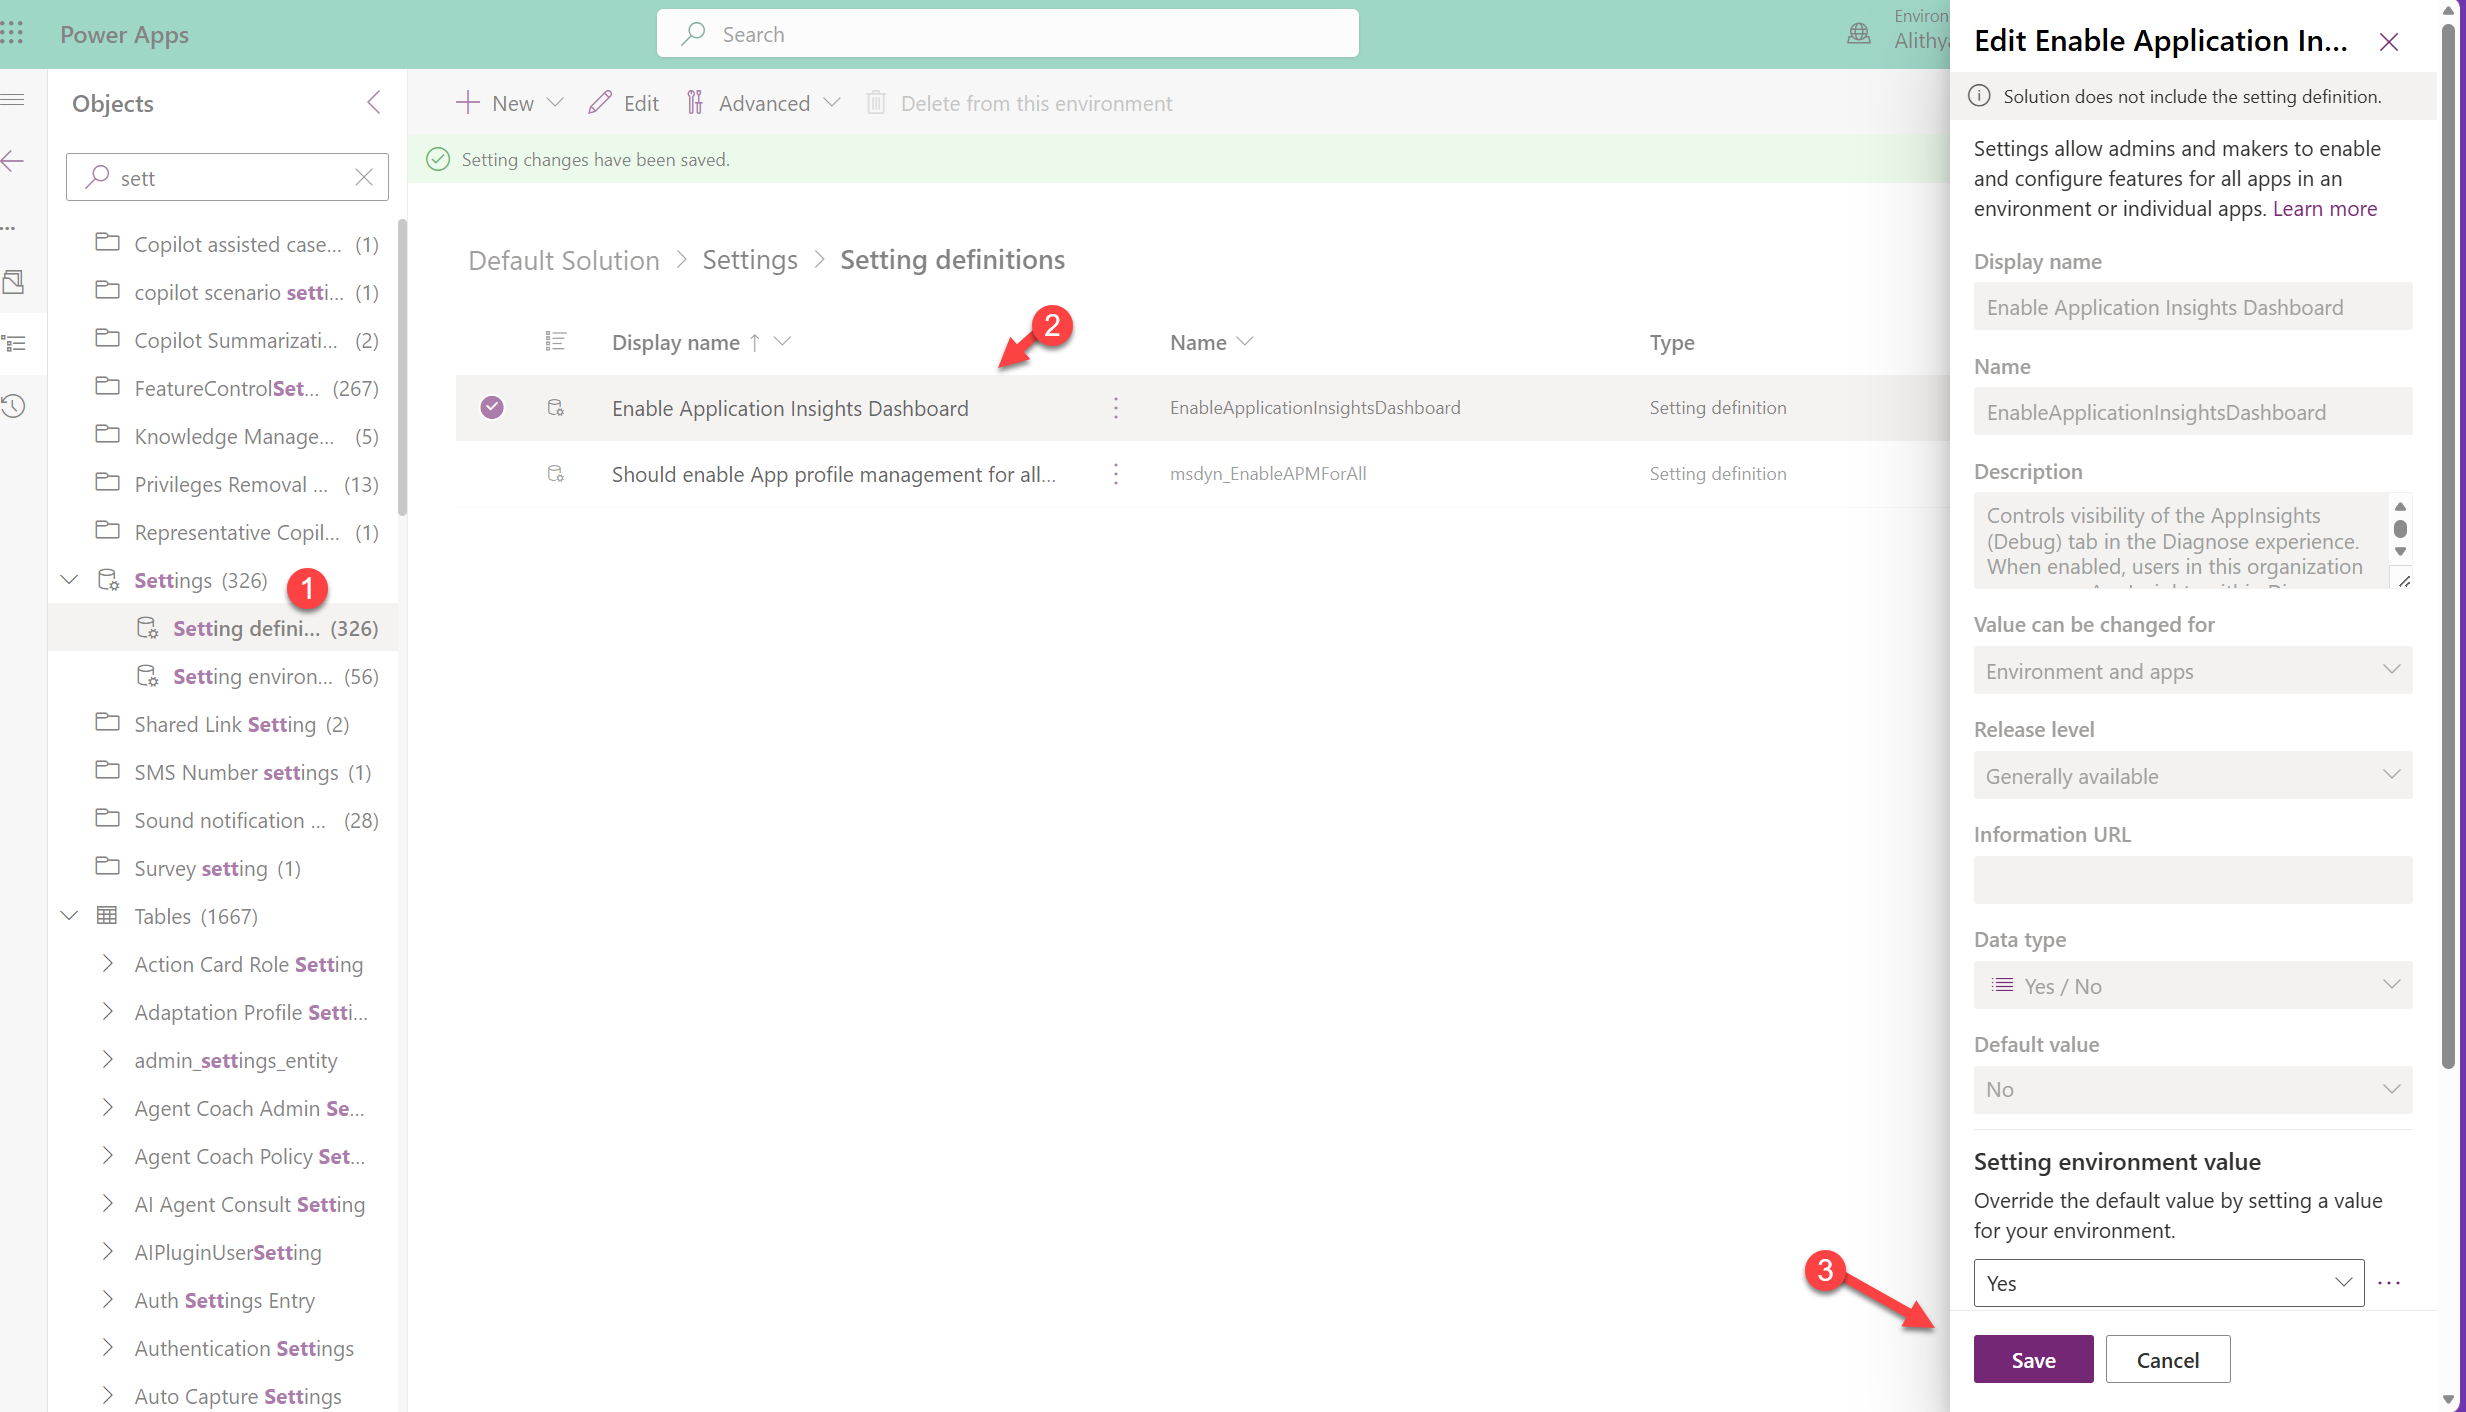Image resolution: width=2466 pixels, height=1412 pixels.
Task: Open Privileges Removal folder (13)
Action: 224,484
